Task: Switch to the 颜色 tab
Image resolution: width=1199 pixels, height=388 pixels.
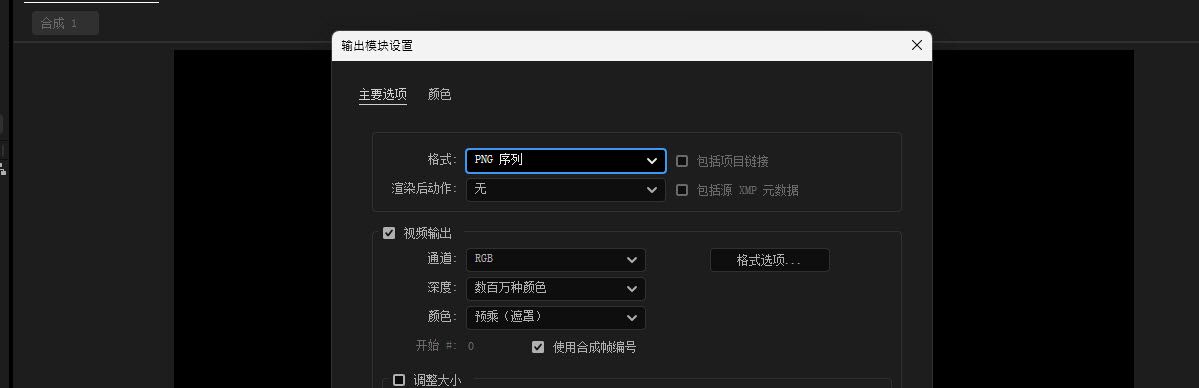Action: pos(440,95)
